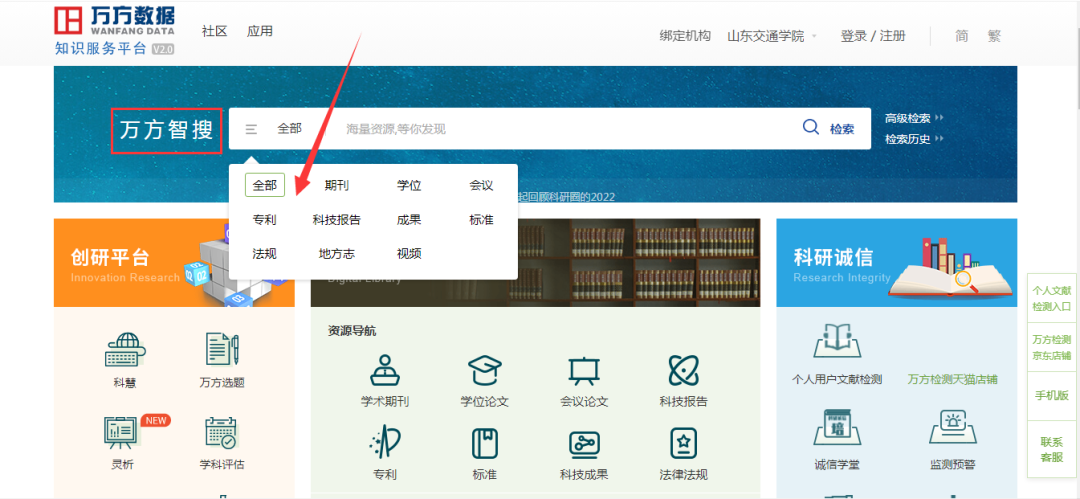Image resolution: width=1080 pixels, height=499 pixels.
Task: Toggle the resource type list icon
Action: [x=251, y=129]
